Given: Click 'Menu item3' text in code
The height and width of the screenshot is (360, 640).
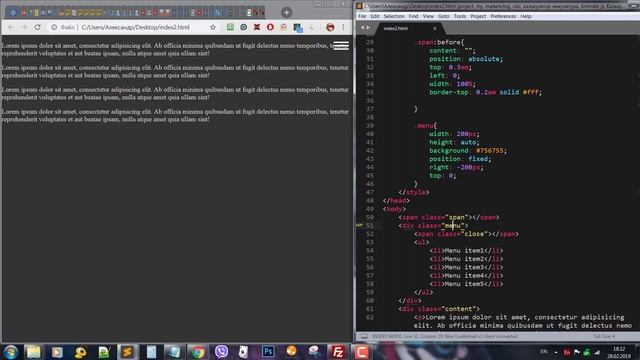Looking at the screenshot, I should [x=464, y=267].
